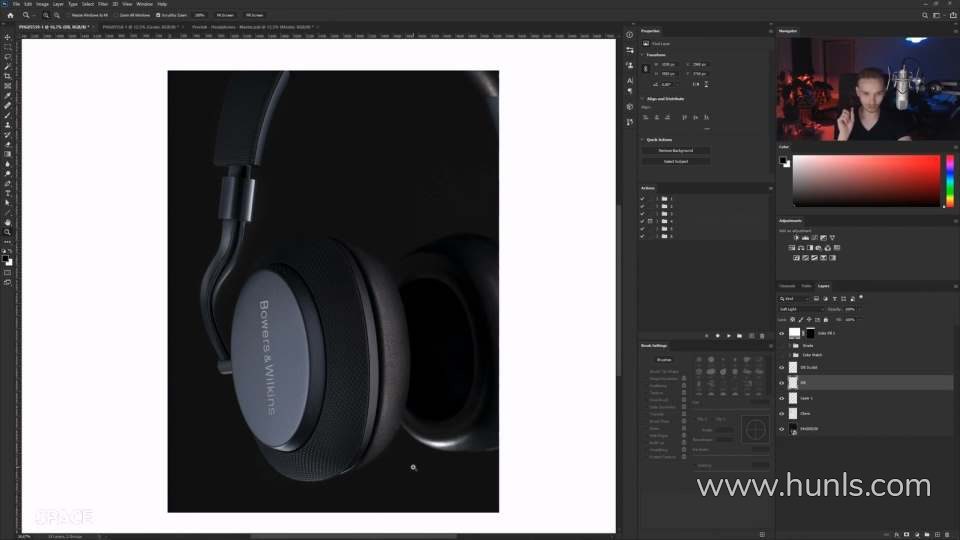Screen dimensions: 960x540
Task: Click the rotation angle input field
Action: pos(669,84)
